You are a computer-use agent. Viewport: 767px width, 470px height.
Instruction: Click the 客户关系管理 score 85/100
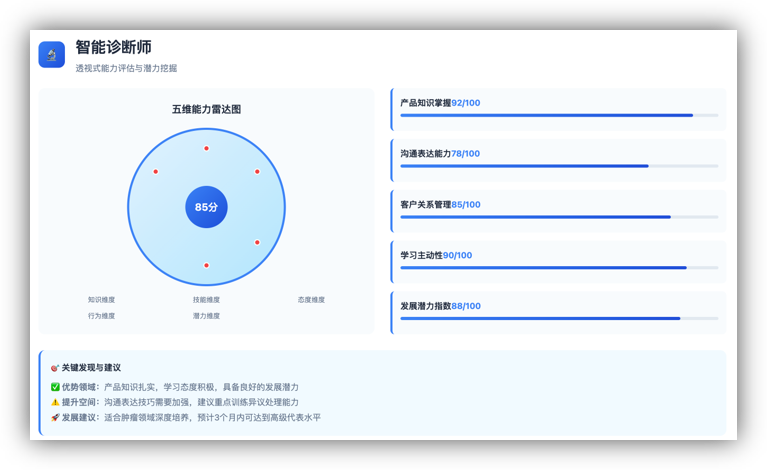pyautogui.click(x=465, y=204)
